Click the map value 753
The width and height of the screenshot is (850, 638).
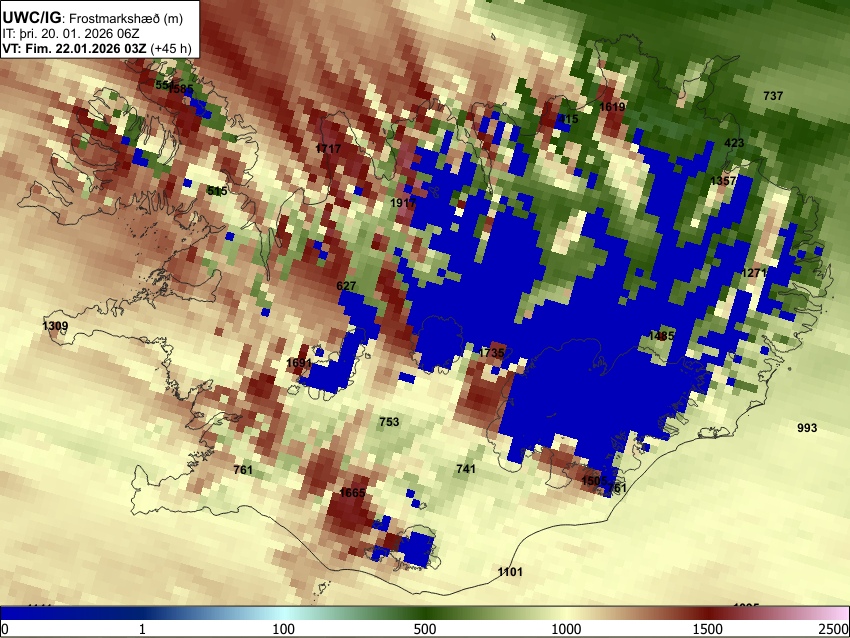coord(389,422)
